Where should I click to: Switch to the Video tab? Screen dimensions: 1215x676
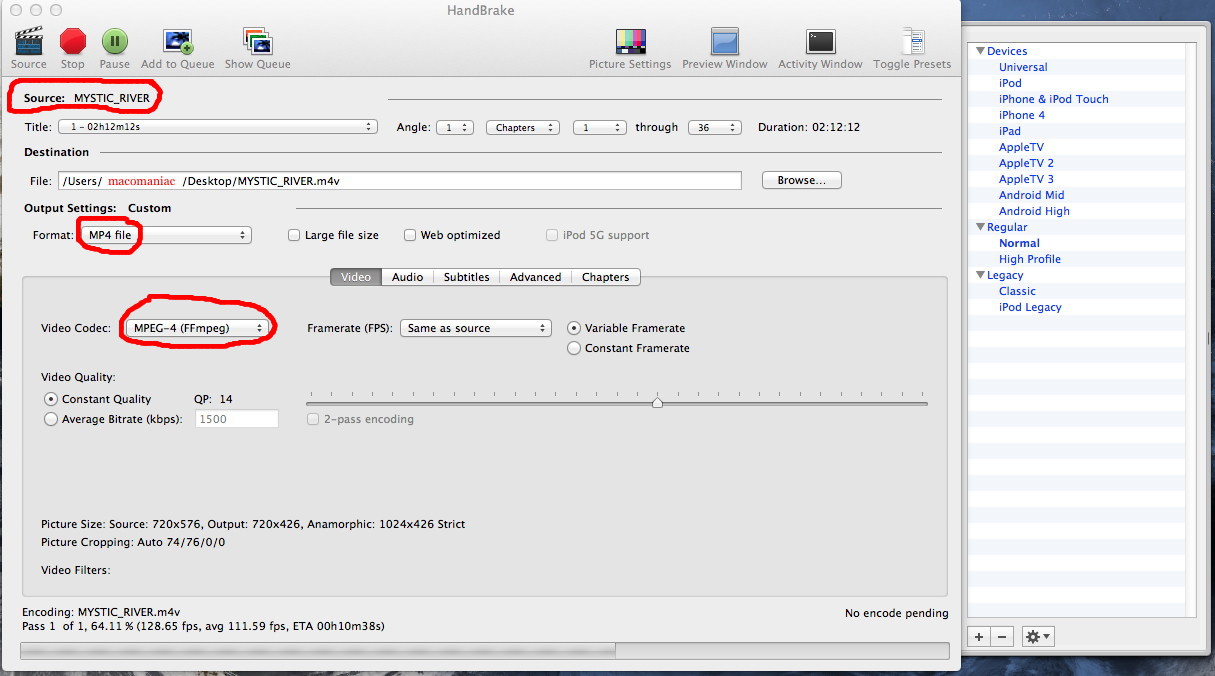(x=356, y=277)
